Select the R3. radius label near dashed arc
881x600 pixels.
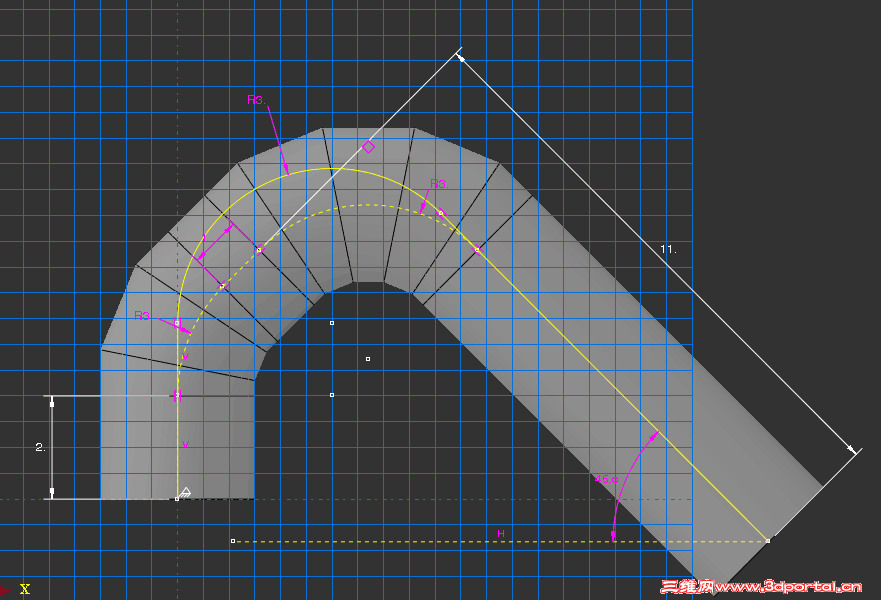439,184
